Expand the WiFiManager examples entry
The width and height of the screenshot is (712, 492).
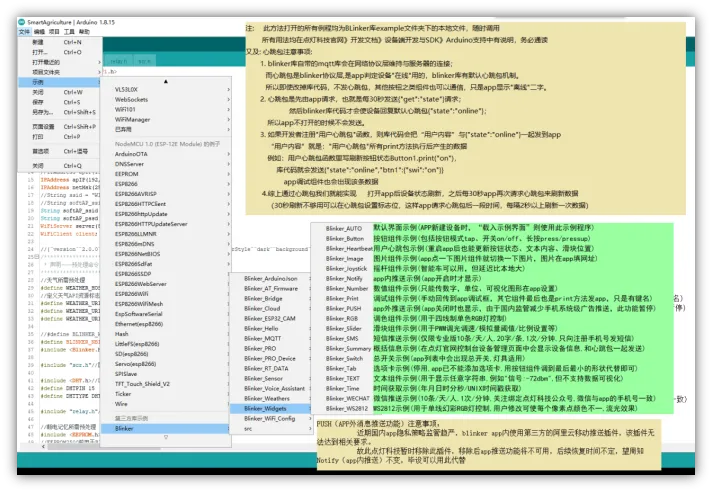point(166,119)
